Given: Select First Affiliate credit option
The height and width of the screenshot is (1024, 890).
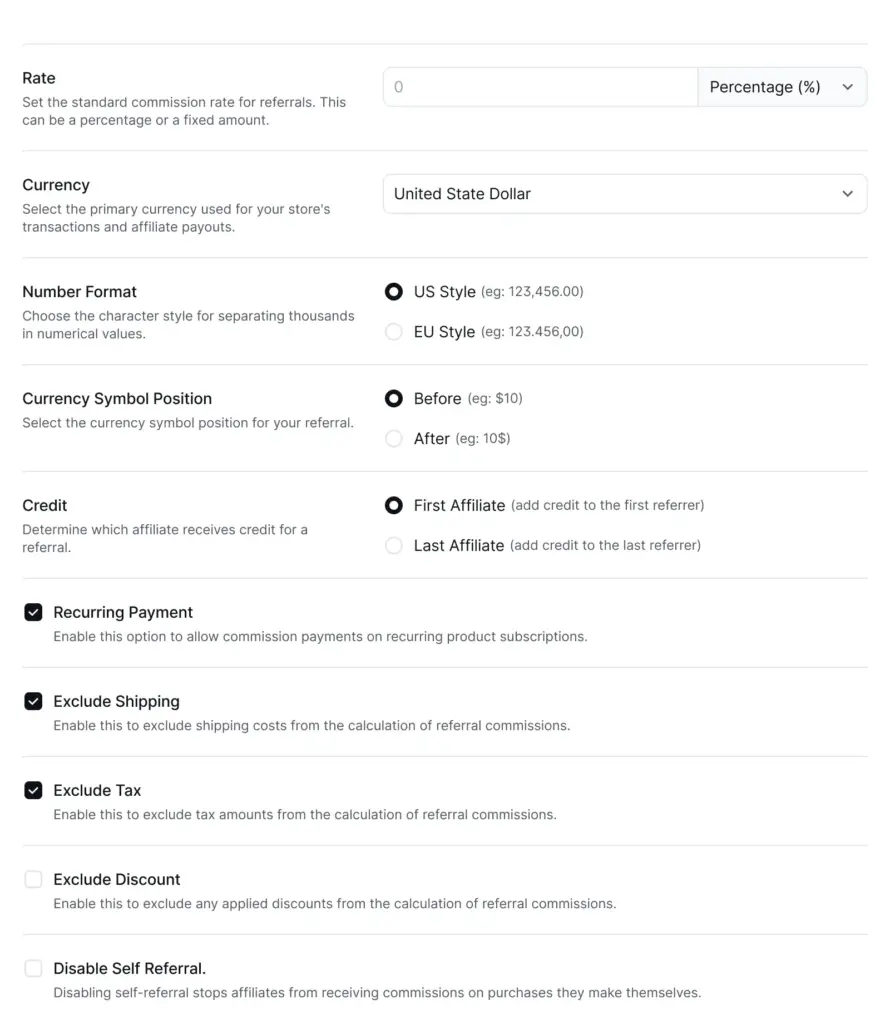Looking at the screenshot, I should (x=394, y=505).
